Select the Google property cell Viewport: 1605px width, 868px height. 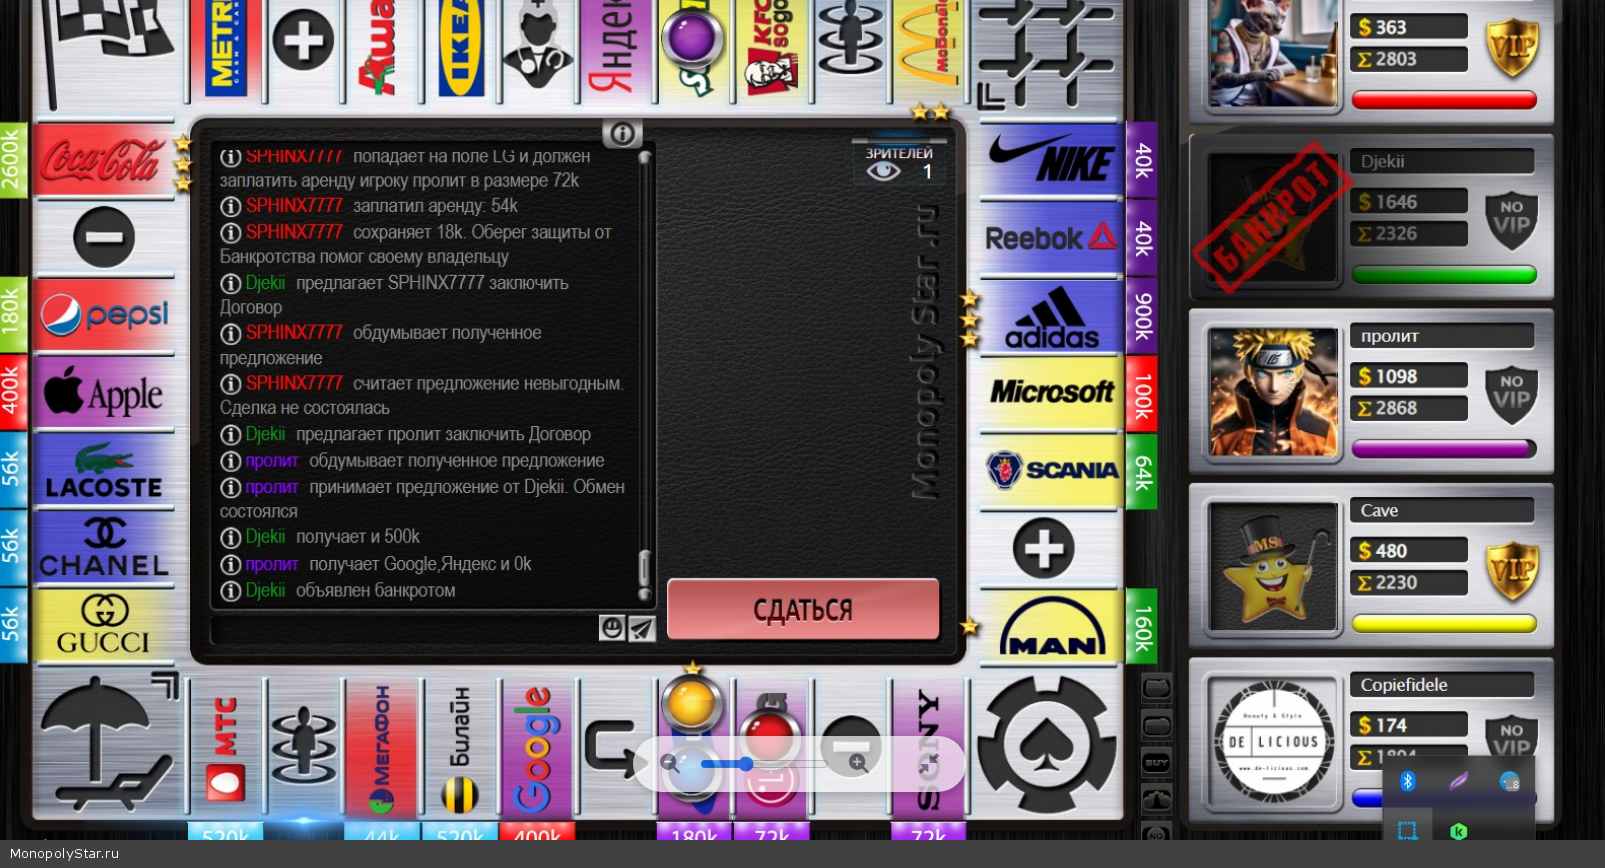[x=537, y=748]
